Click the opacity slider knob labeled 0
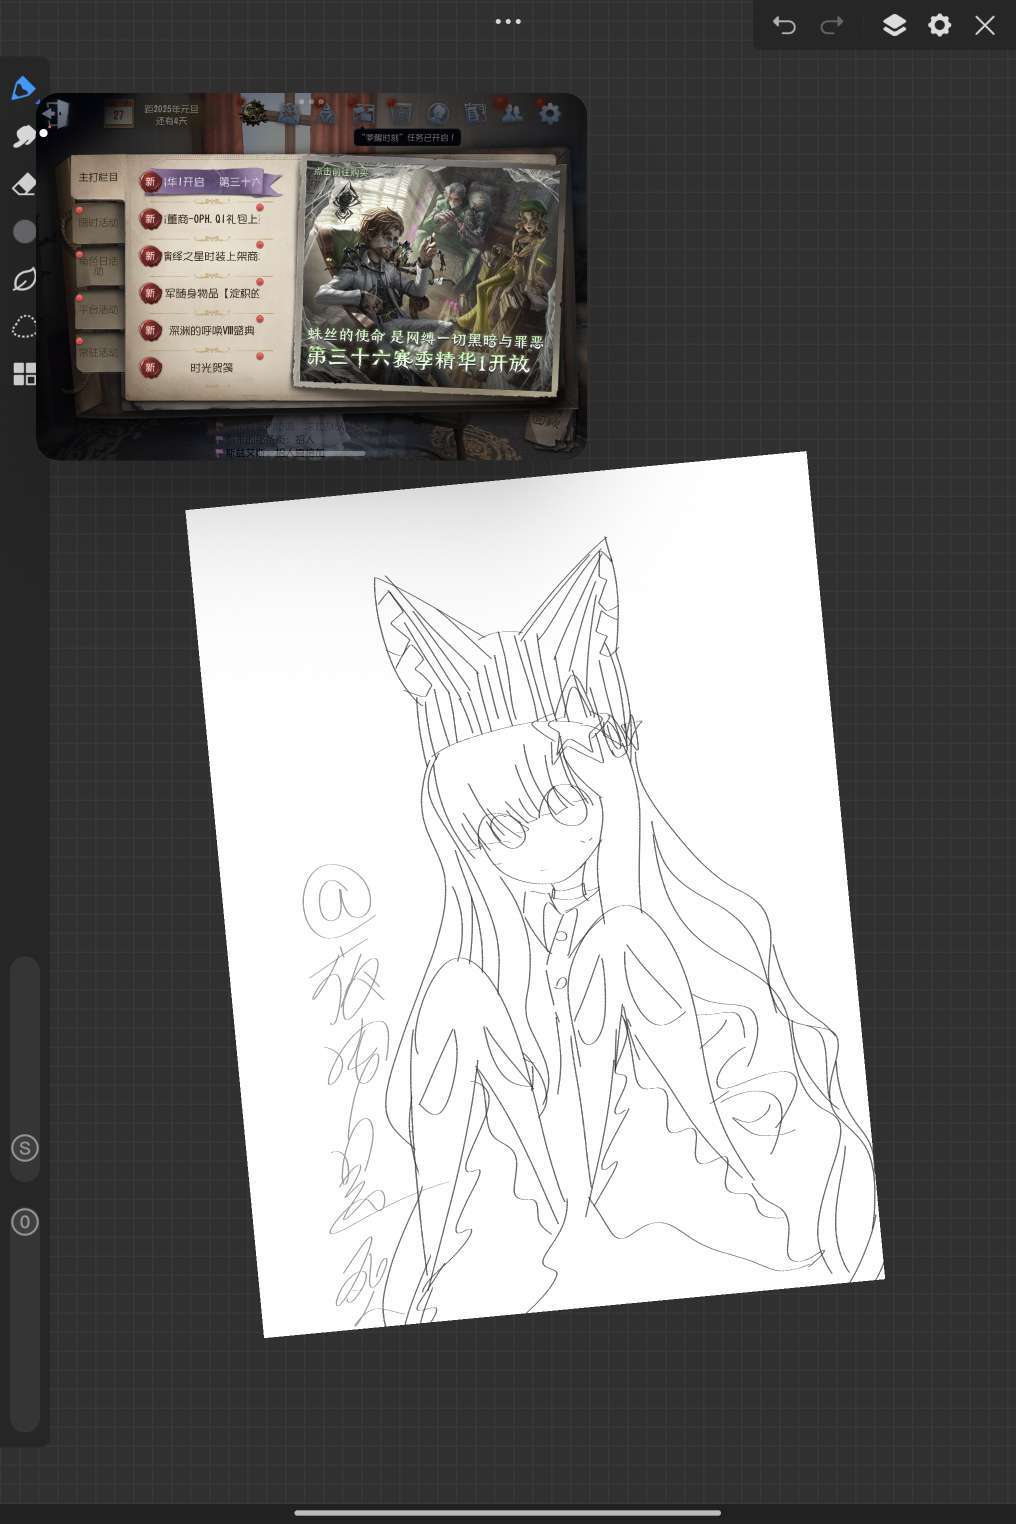This screenshot has height=1524, width=1016. click(25, 1222)
